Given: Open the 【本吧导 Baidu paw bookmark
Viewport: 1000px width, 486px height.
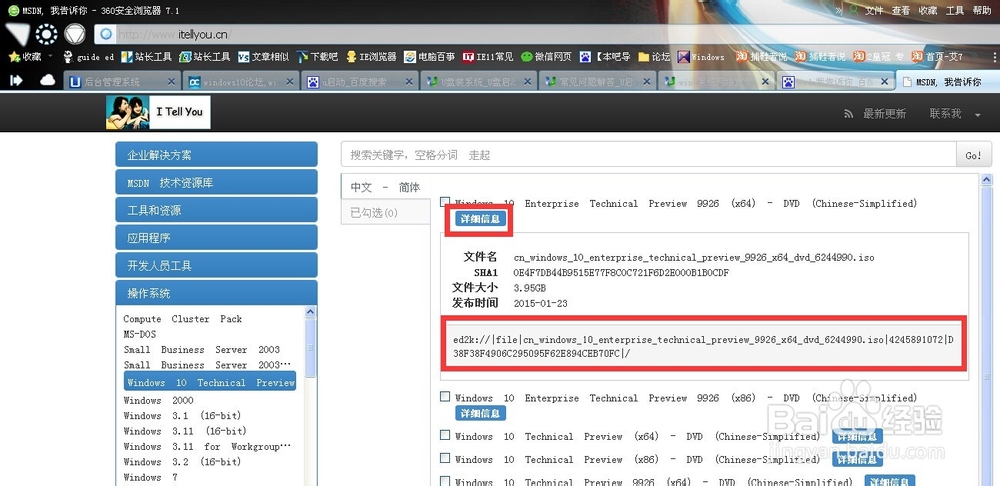Looking at the screenshot, I should click(605, 57).
